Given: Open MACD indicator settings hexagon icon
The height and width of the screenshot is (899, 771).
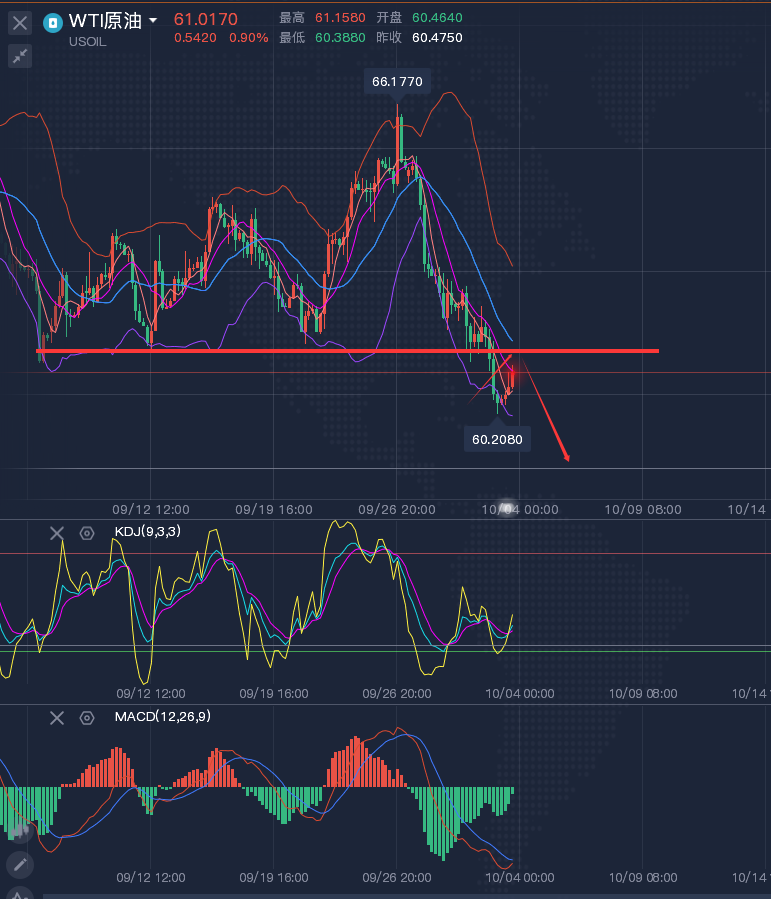Looking at the screenshot, I should point(87,718).
